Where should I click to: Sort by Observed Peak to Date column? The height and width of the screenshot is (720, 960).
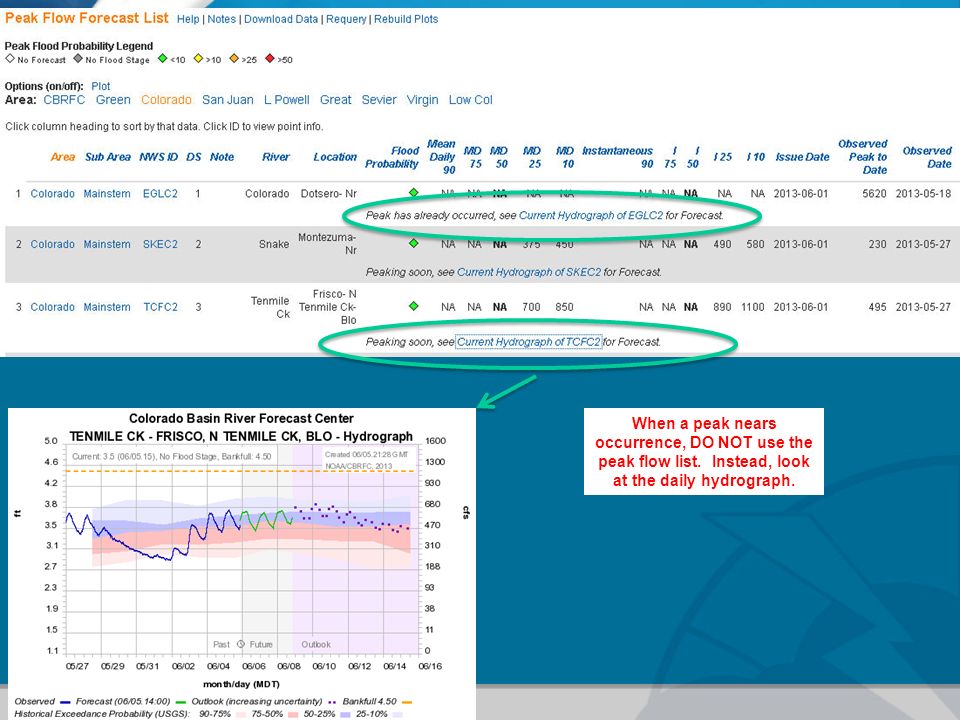[x=863, y=157]
